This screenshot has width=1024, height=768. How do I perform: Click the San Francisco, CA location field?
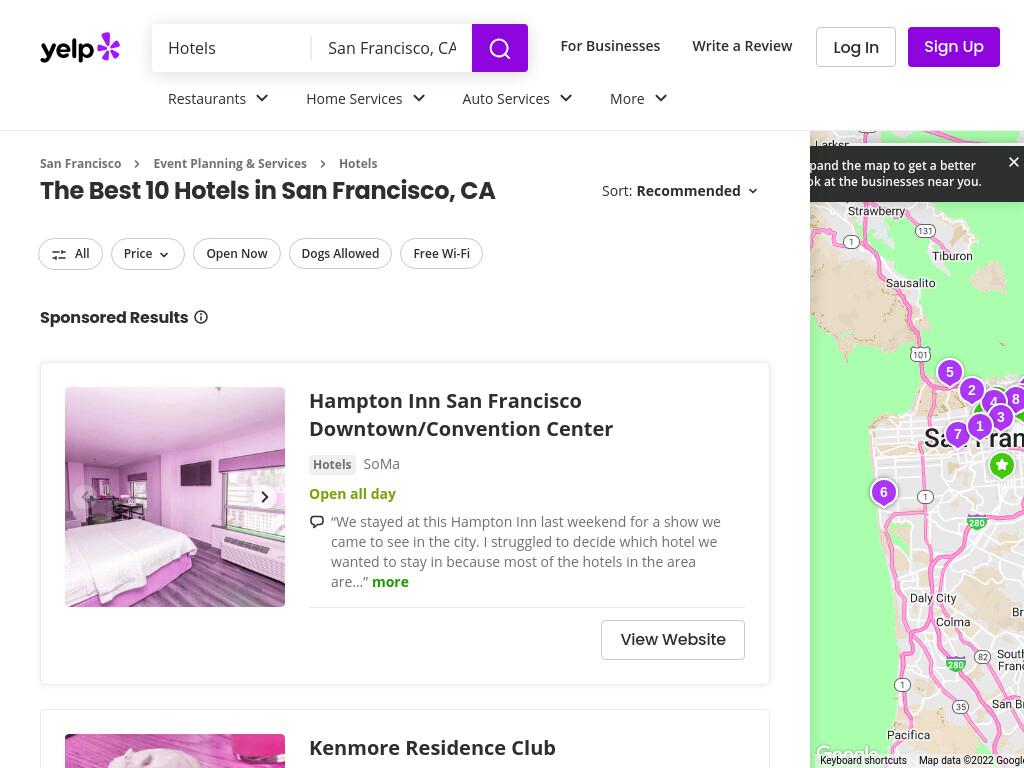(392, 48)
